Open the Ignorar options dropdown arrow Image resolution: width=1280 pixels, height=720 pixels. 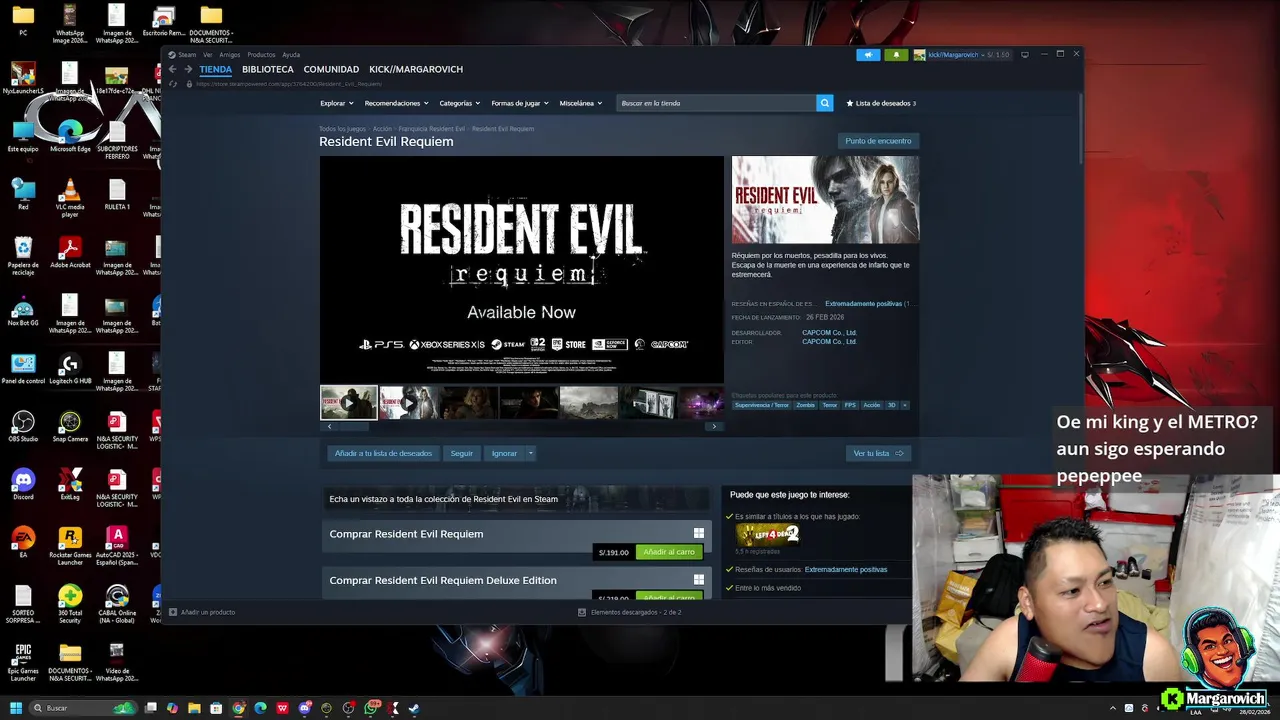click(531, 453)
